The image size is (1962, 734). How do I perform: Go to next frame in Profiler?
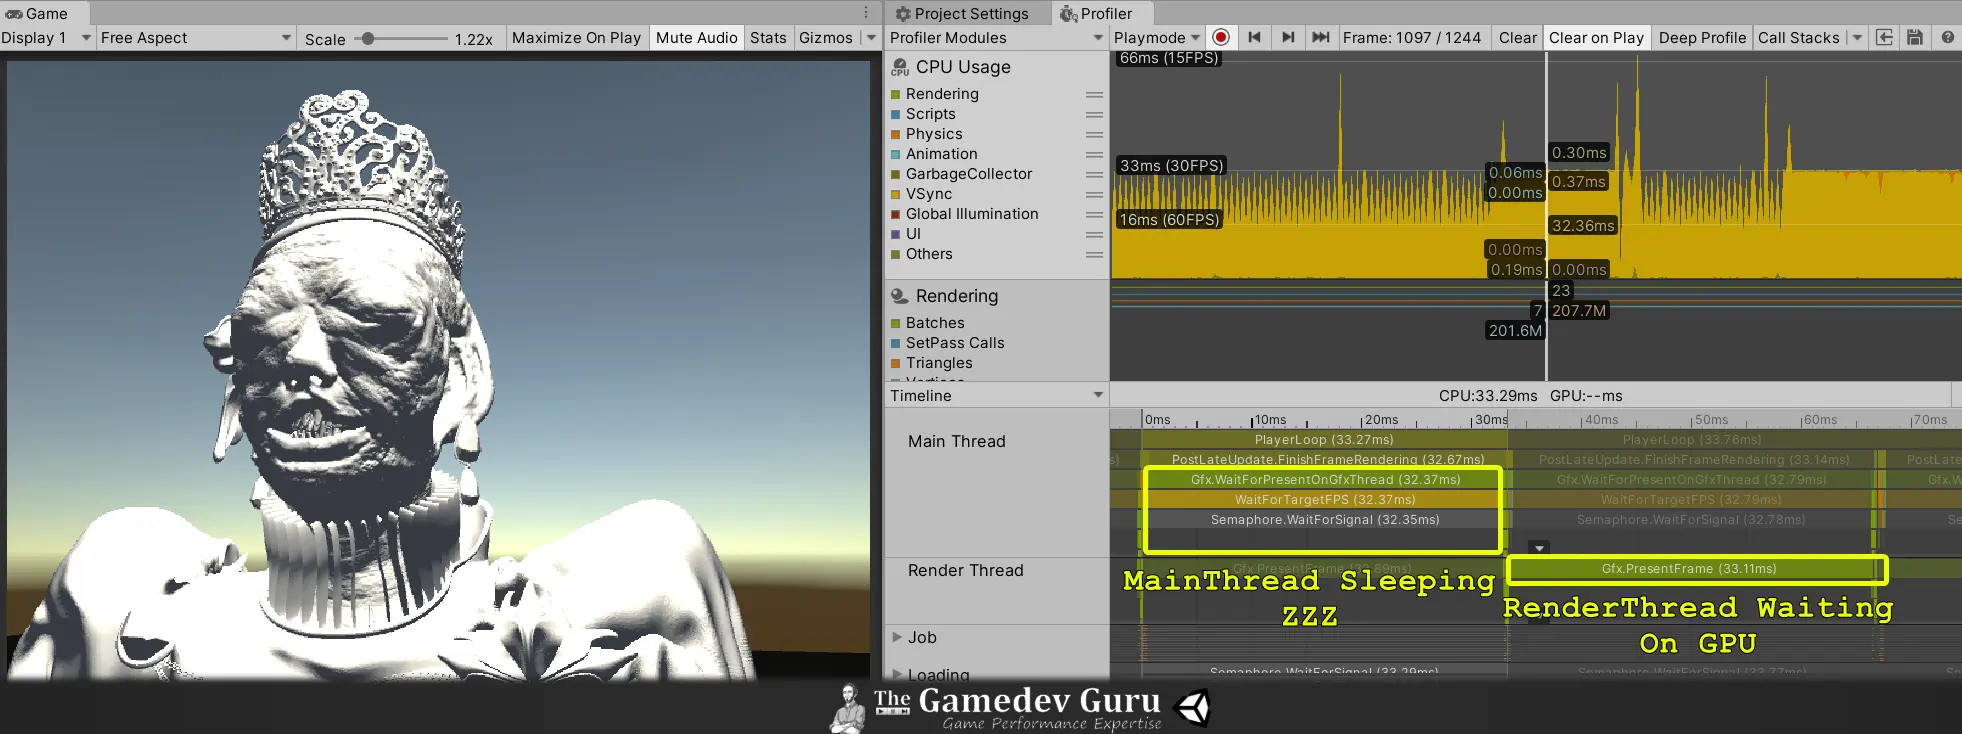point(1288,37)
